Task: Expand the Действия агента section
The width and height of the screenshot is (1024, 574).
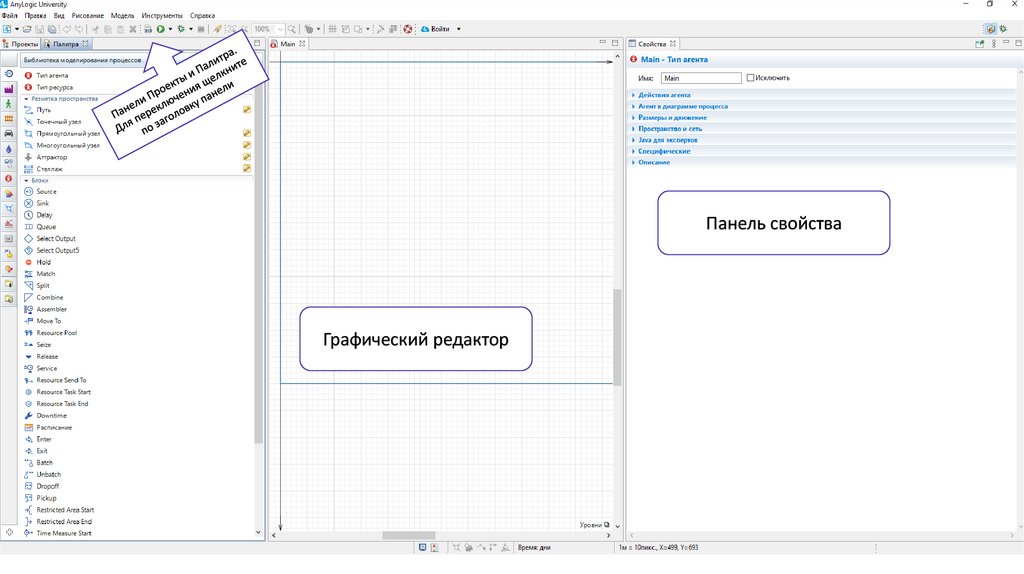Action: click(664, 95)
